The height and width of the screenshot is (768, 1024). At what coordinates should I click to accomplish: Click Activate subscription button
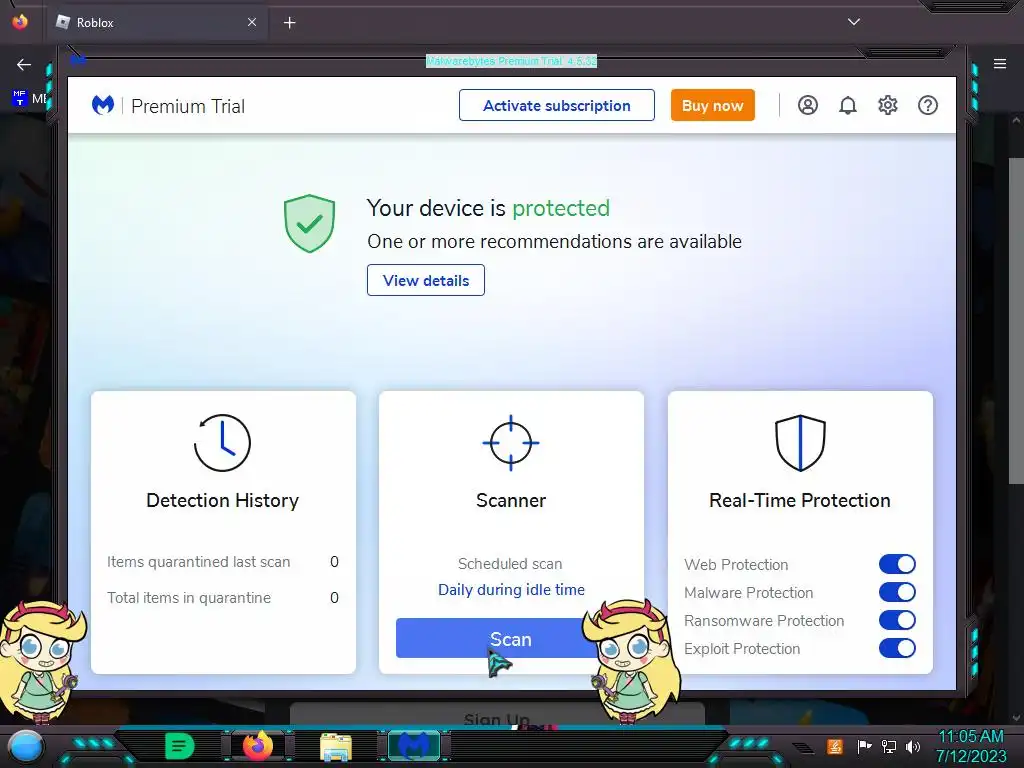[x=557, y=105]
